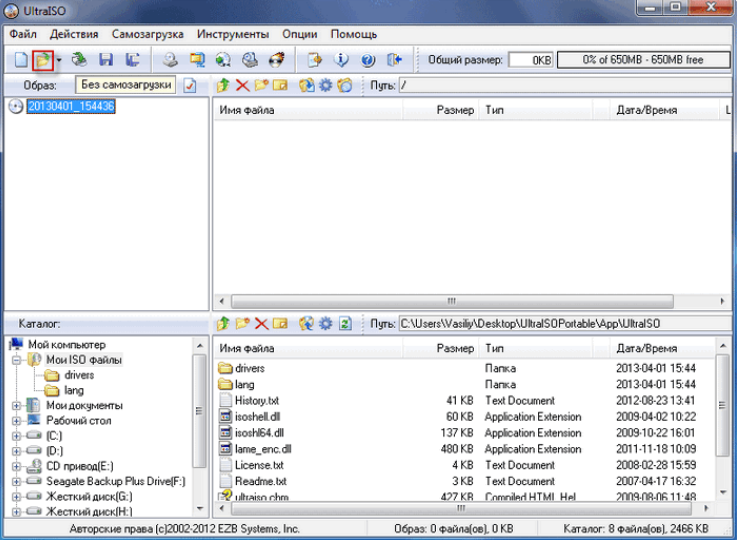Sort image list by Размер header
The image size is (737, 540).
click(x=440, y=110)
